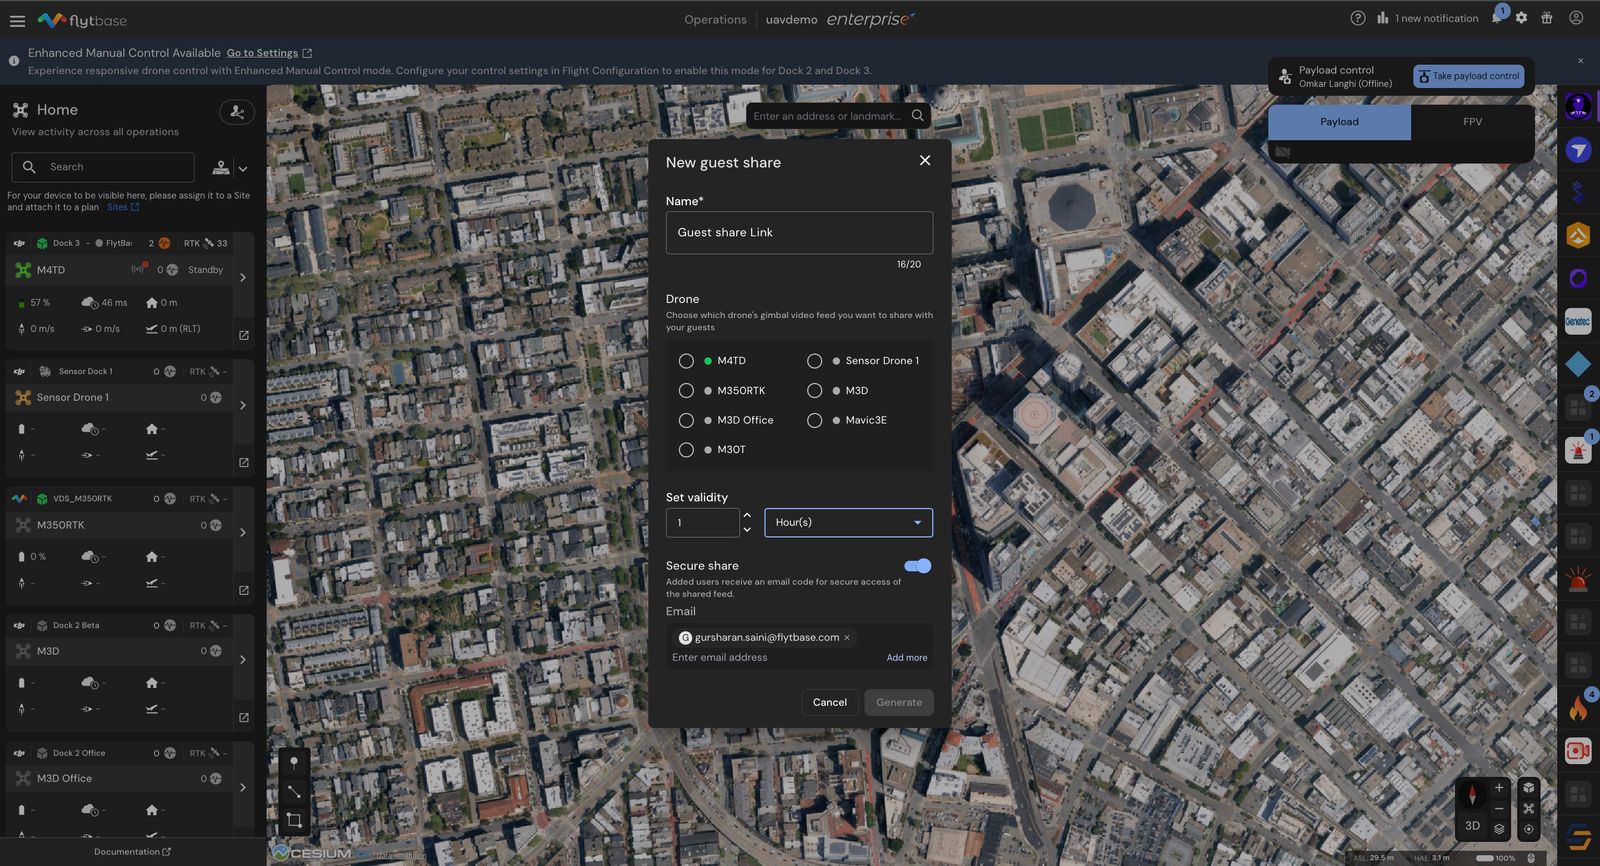1600x866 pixels.
Task: Select the area polygon tool on map
Action: tap(294, 820)
